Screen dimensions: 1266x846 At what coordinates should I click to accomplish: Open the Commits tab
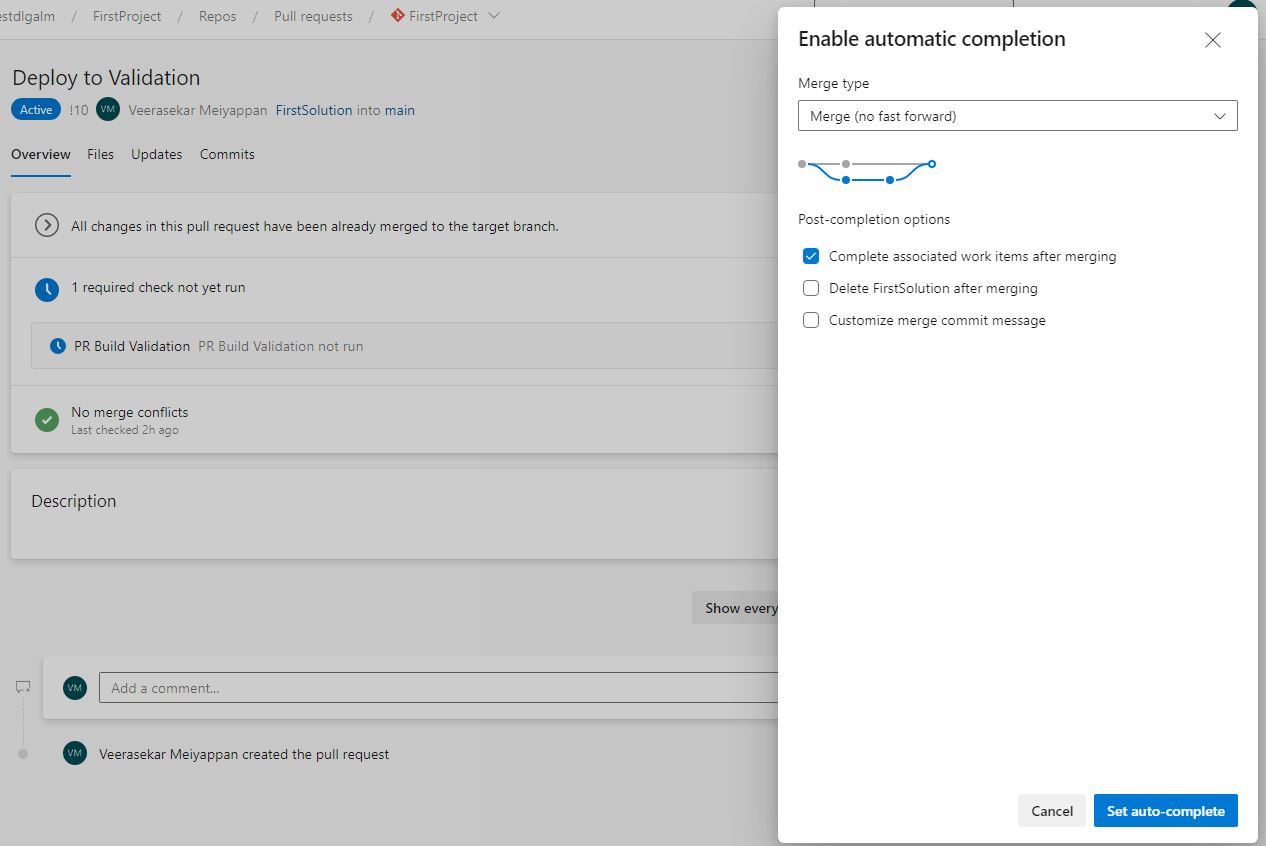click(227, 154)
